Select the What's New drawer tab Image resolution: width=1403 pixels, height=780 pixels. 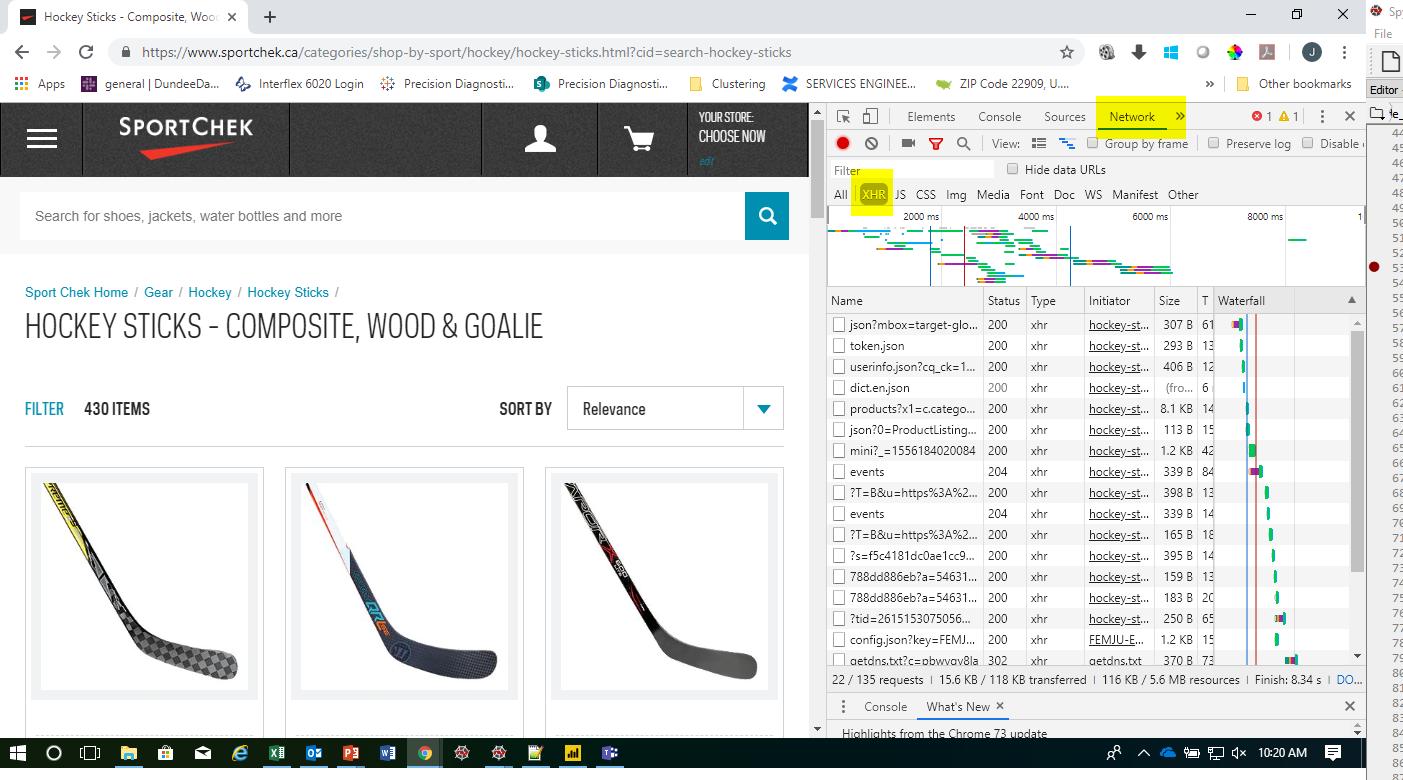[958, 707]
